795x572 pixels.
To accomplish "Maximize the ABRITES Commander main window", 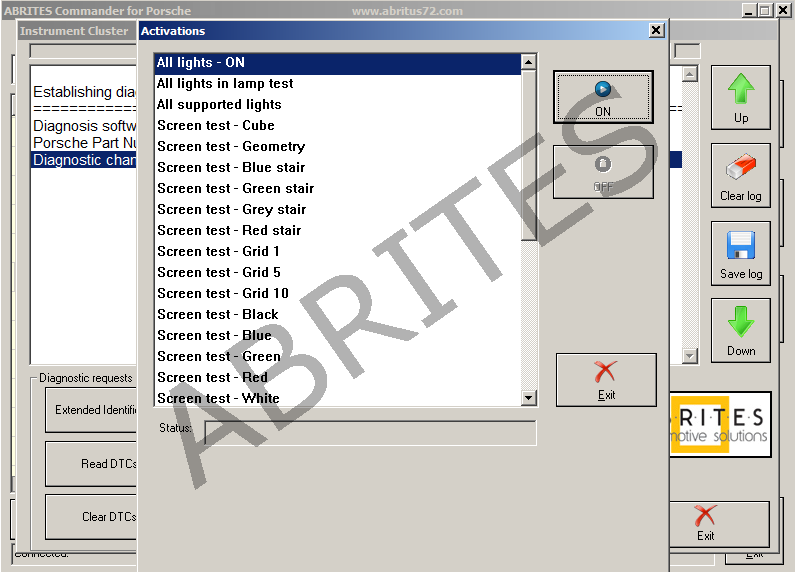I will coord(765,10).
